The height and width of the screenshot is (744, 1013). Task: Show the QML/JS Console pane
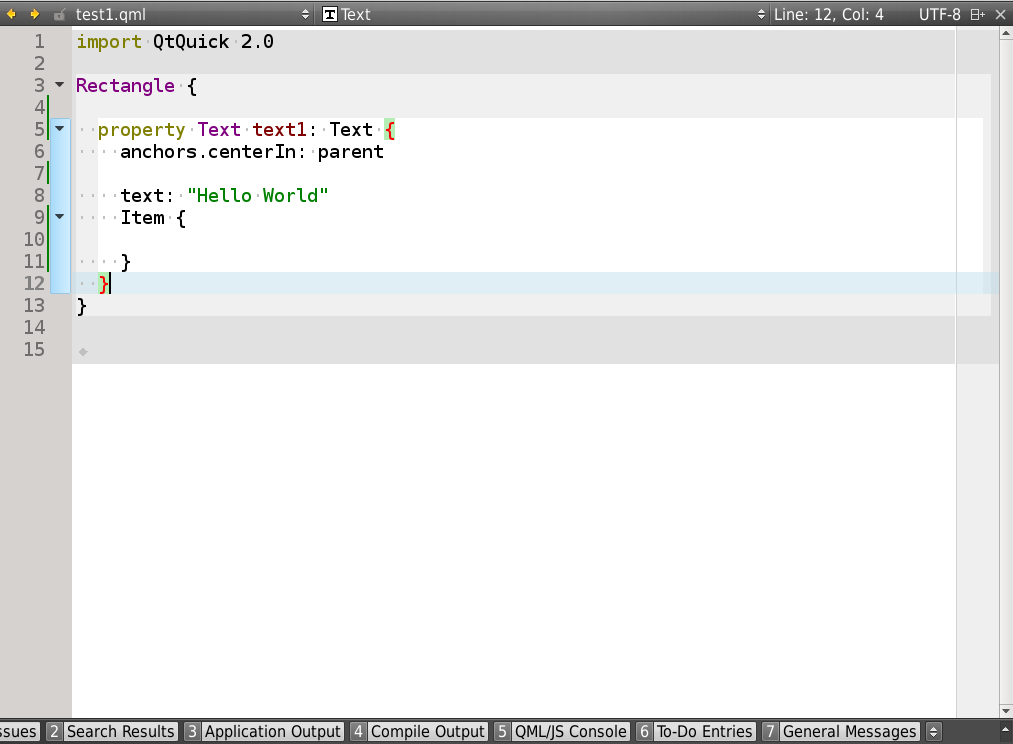pyautogui.click(x=561, y=732)
